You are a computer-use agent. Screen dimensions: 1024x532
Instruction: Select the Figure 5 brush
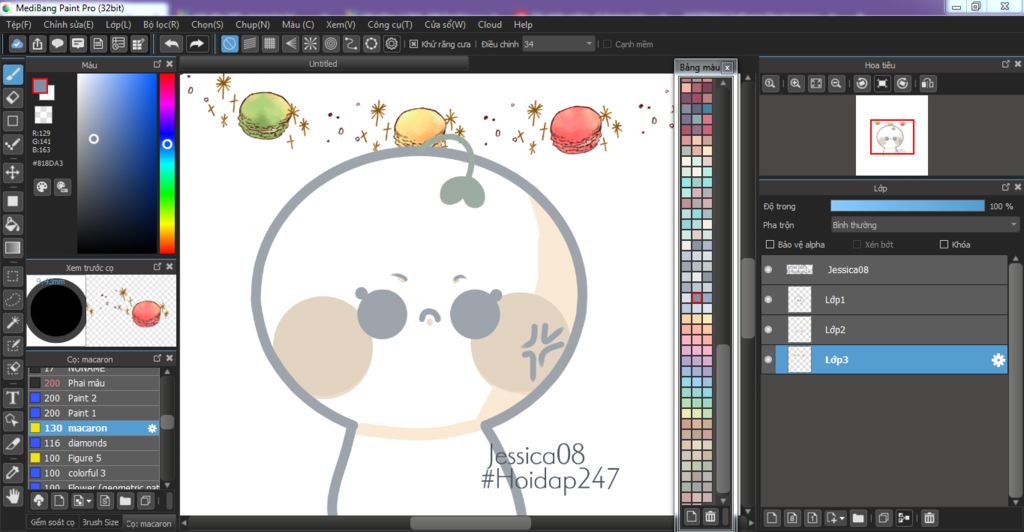pyautogui.click(x=93, y=458)
